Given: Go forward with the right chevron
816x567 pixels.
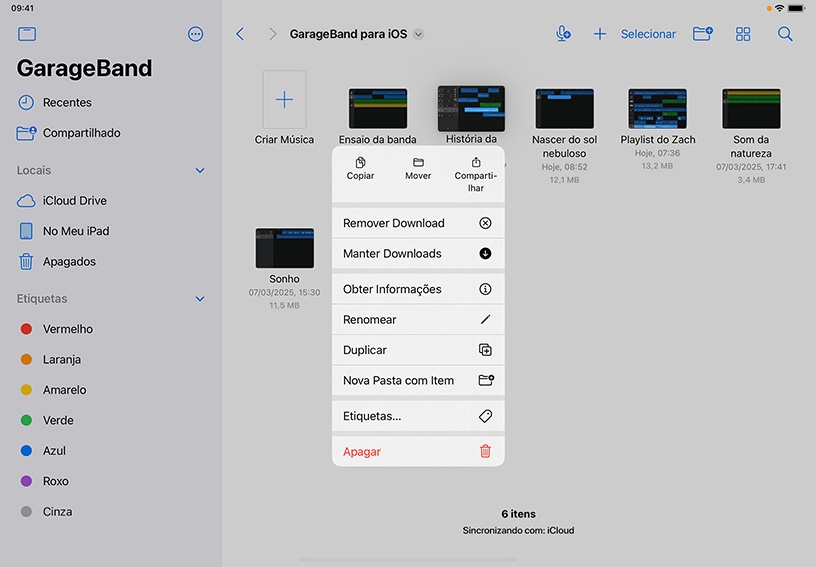Looking at the screenshot, I should (273, 34).
